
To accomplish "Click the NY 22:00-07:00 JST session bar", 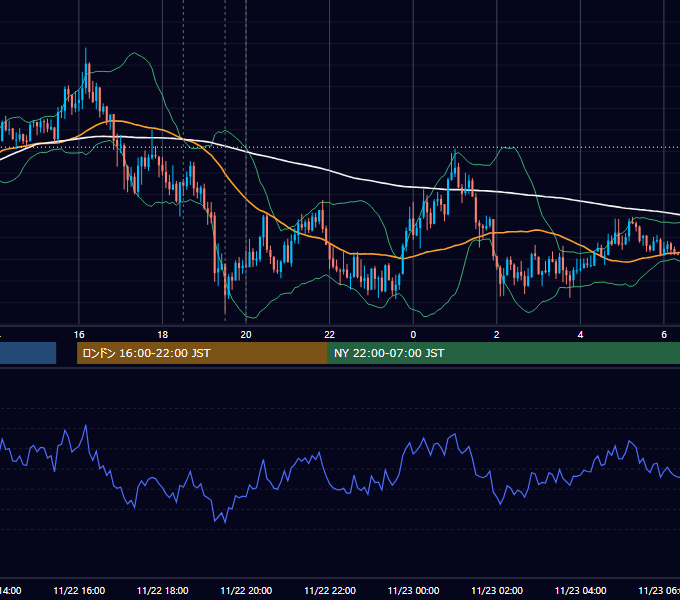I will click(x=503, y=353).
